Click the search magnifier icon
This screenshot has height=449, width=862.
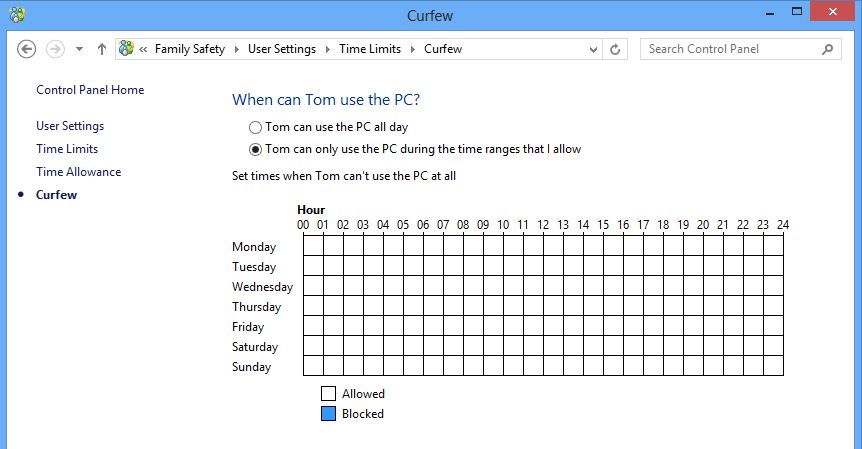[x=827, y=49]
